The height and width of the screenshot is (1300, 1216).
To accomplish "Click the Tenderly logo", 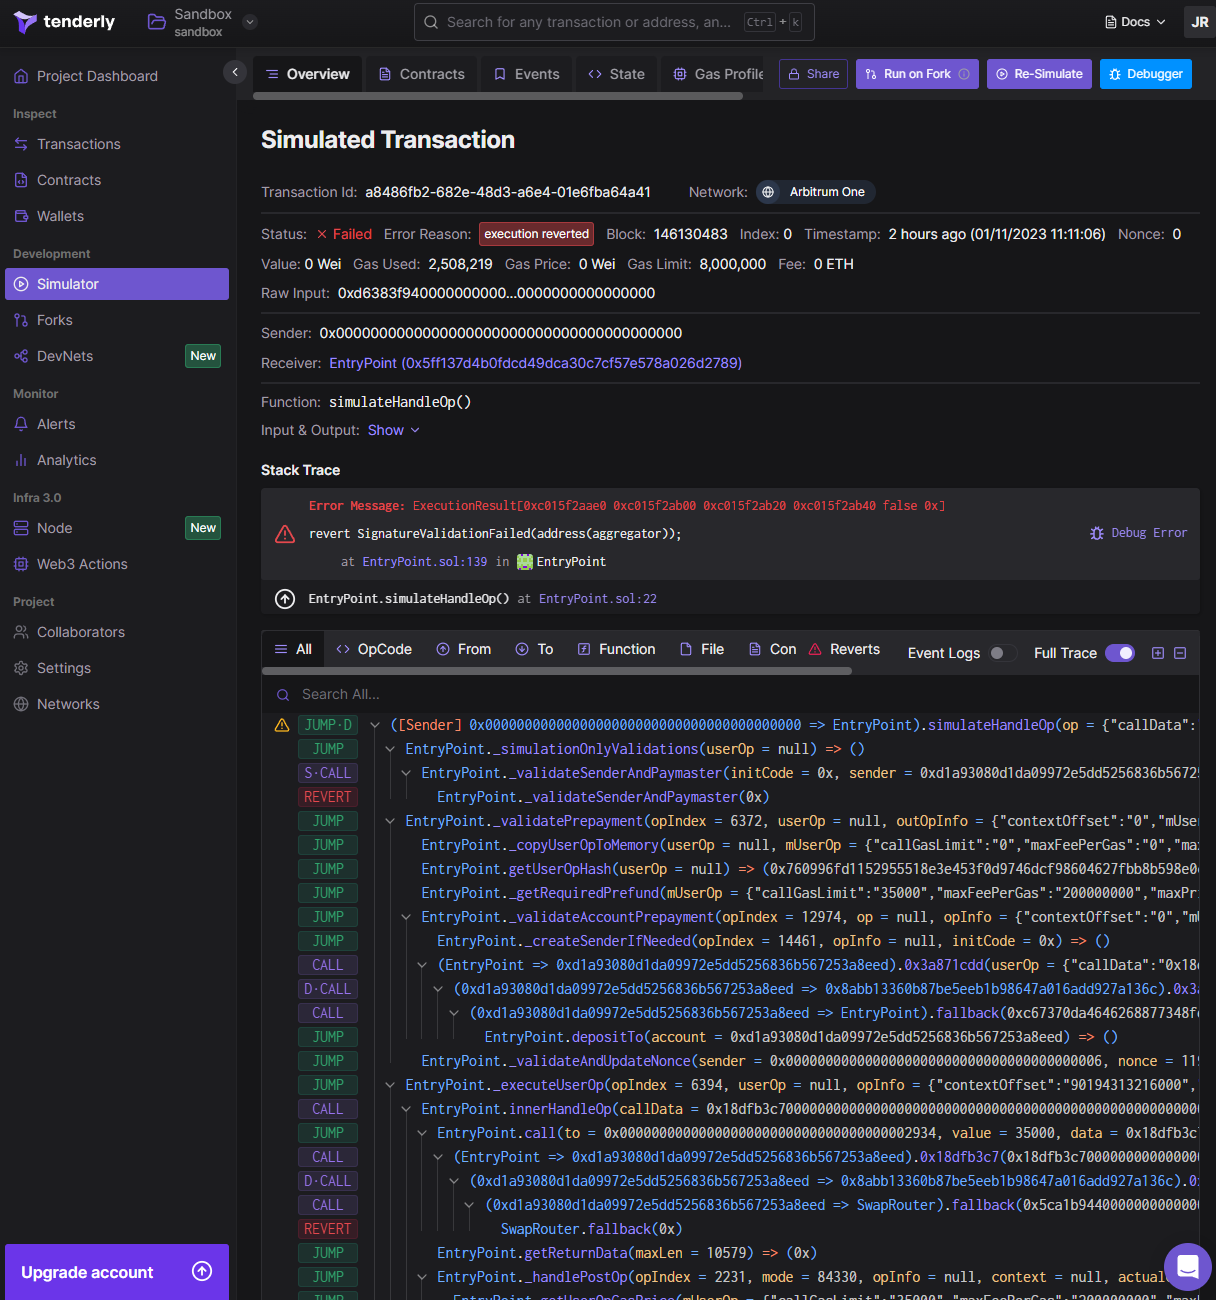I will 65,22.
